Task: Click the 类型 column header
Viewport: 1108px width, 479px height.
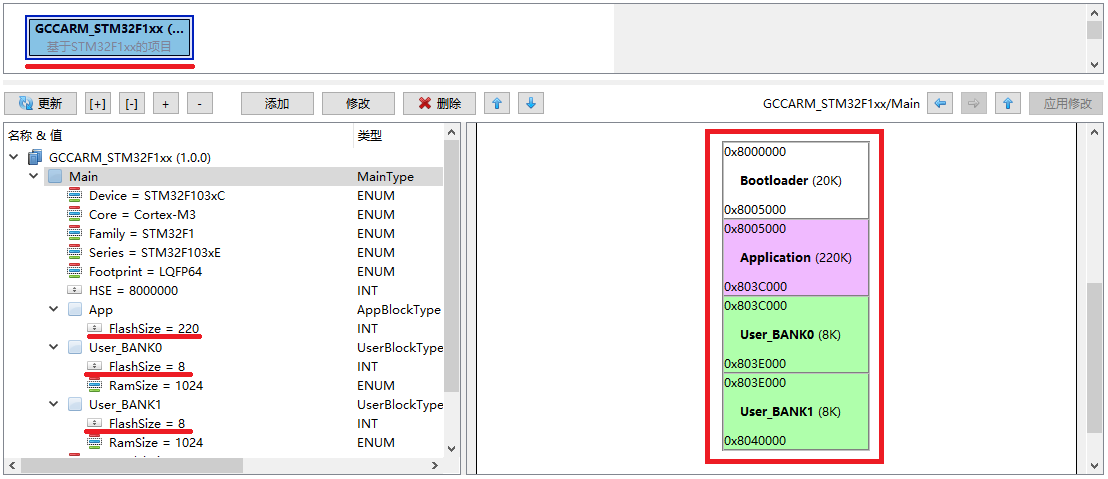Action: click(399, 136)
